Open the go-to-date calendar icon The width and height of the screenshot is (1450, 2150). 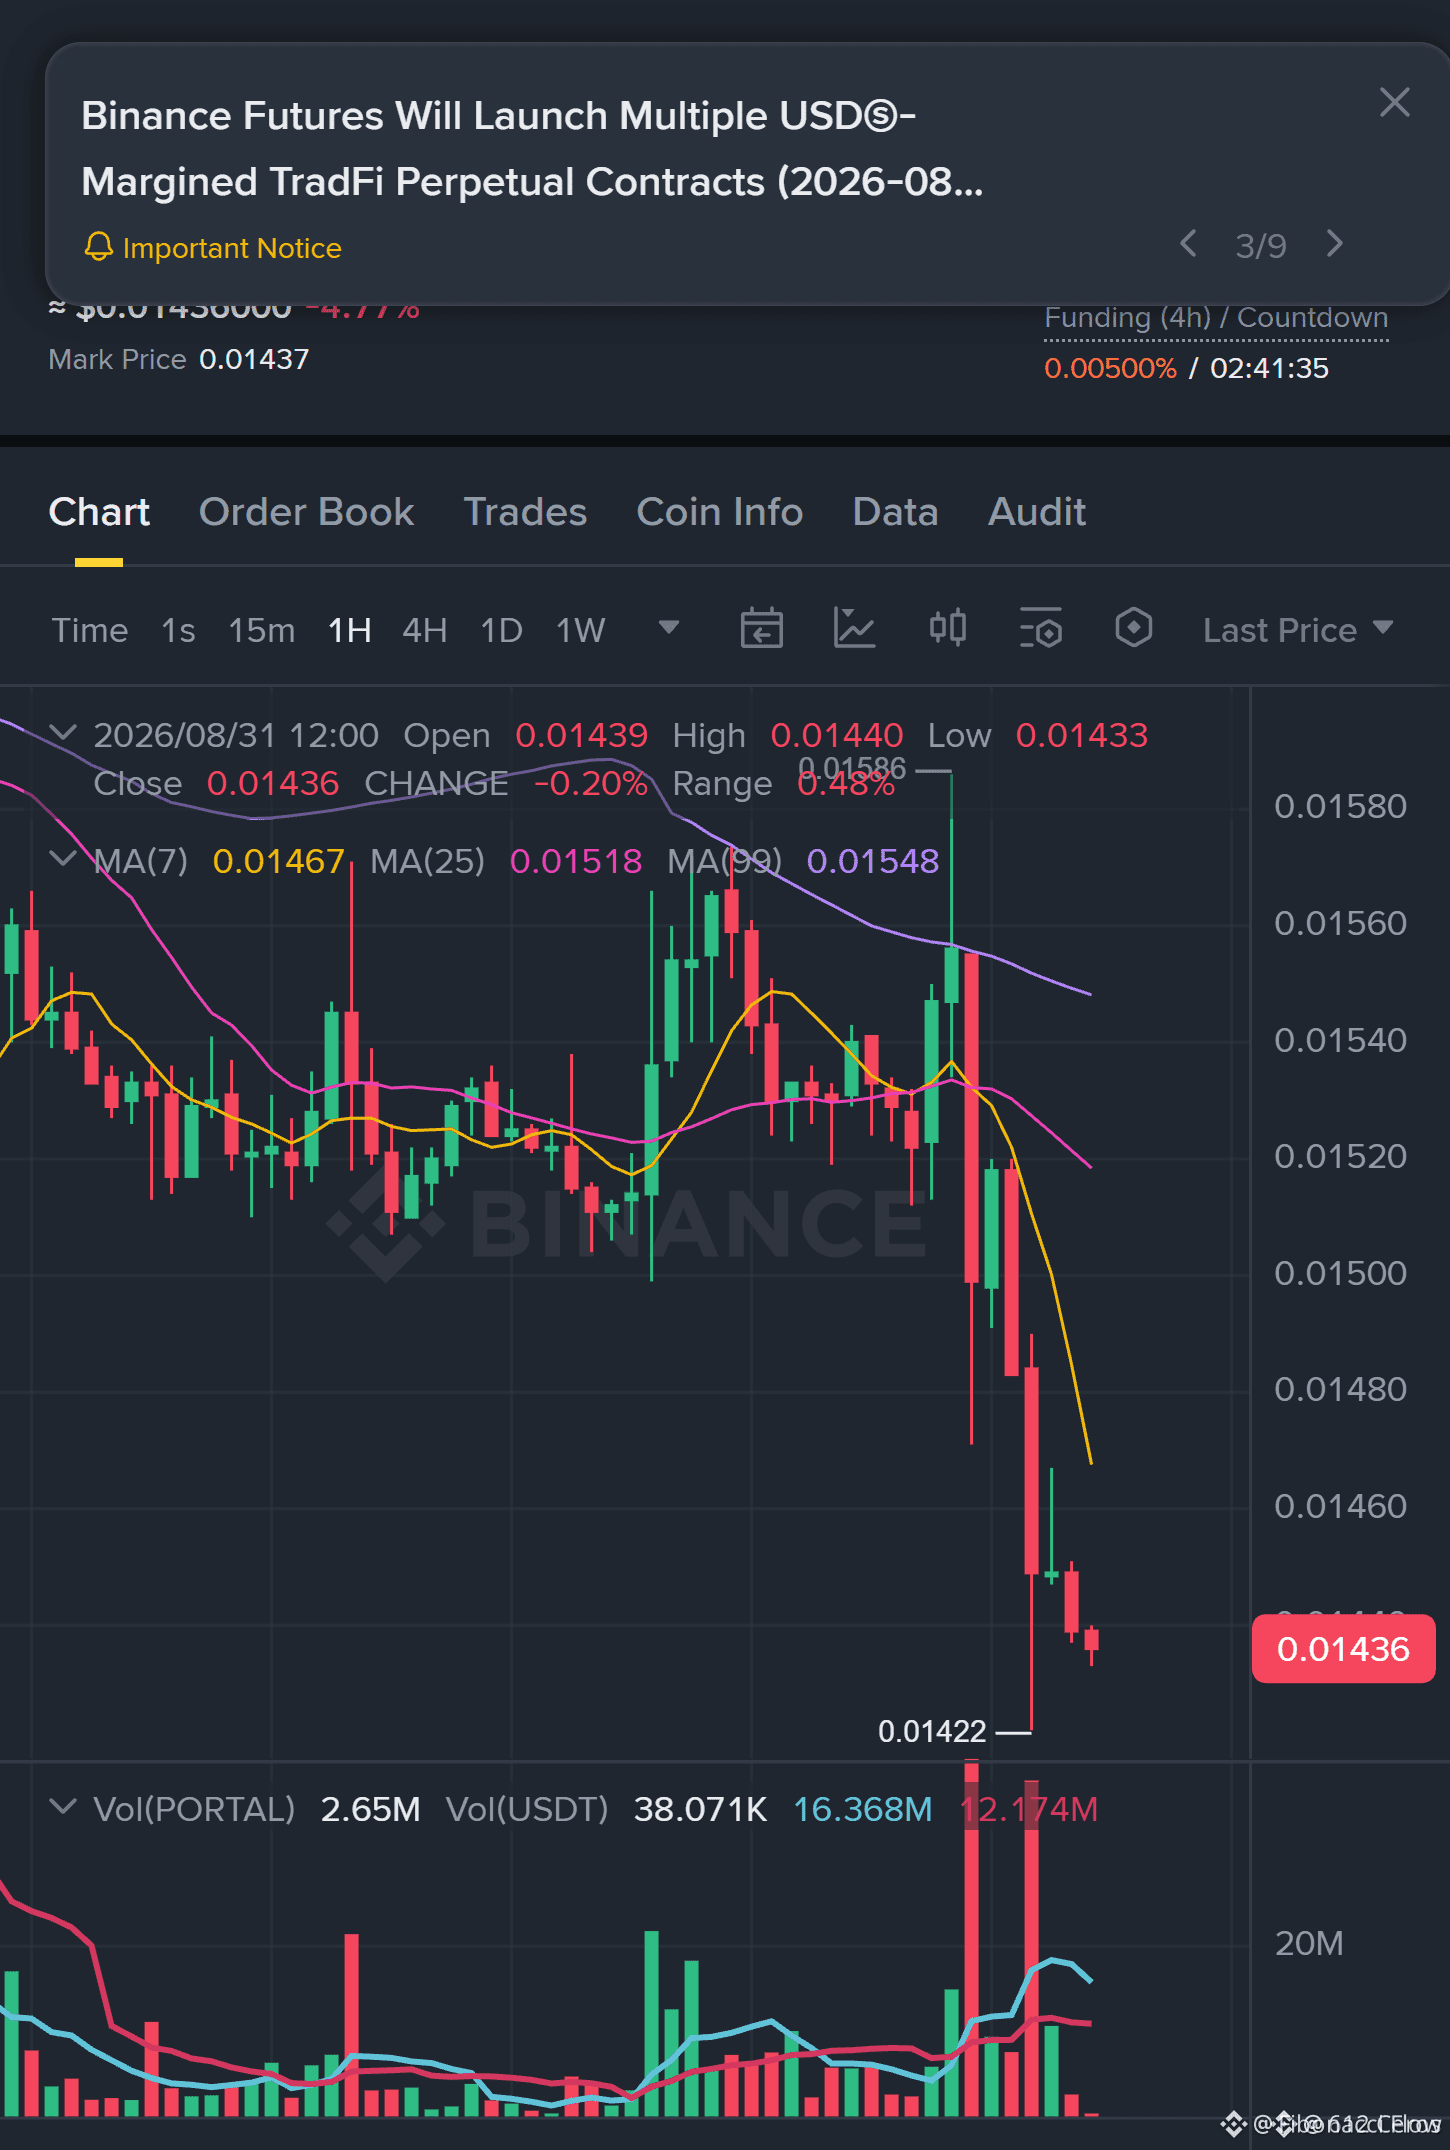762,628
